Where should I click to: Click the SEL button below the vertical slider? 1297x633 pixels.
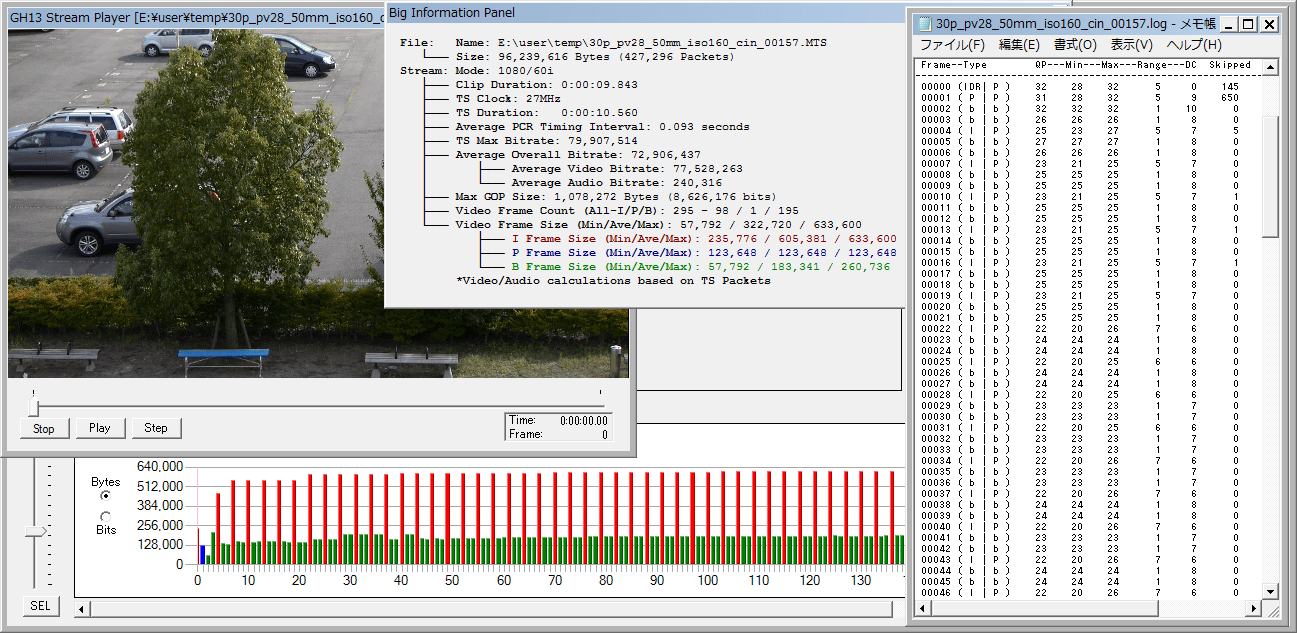pos(39,606)
